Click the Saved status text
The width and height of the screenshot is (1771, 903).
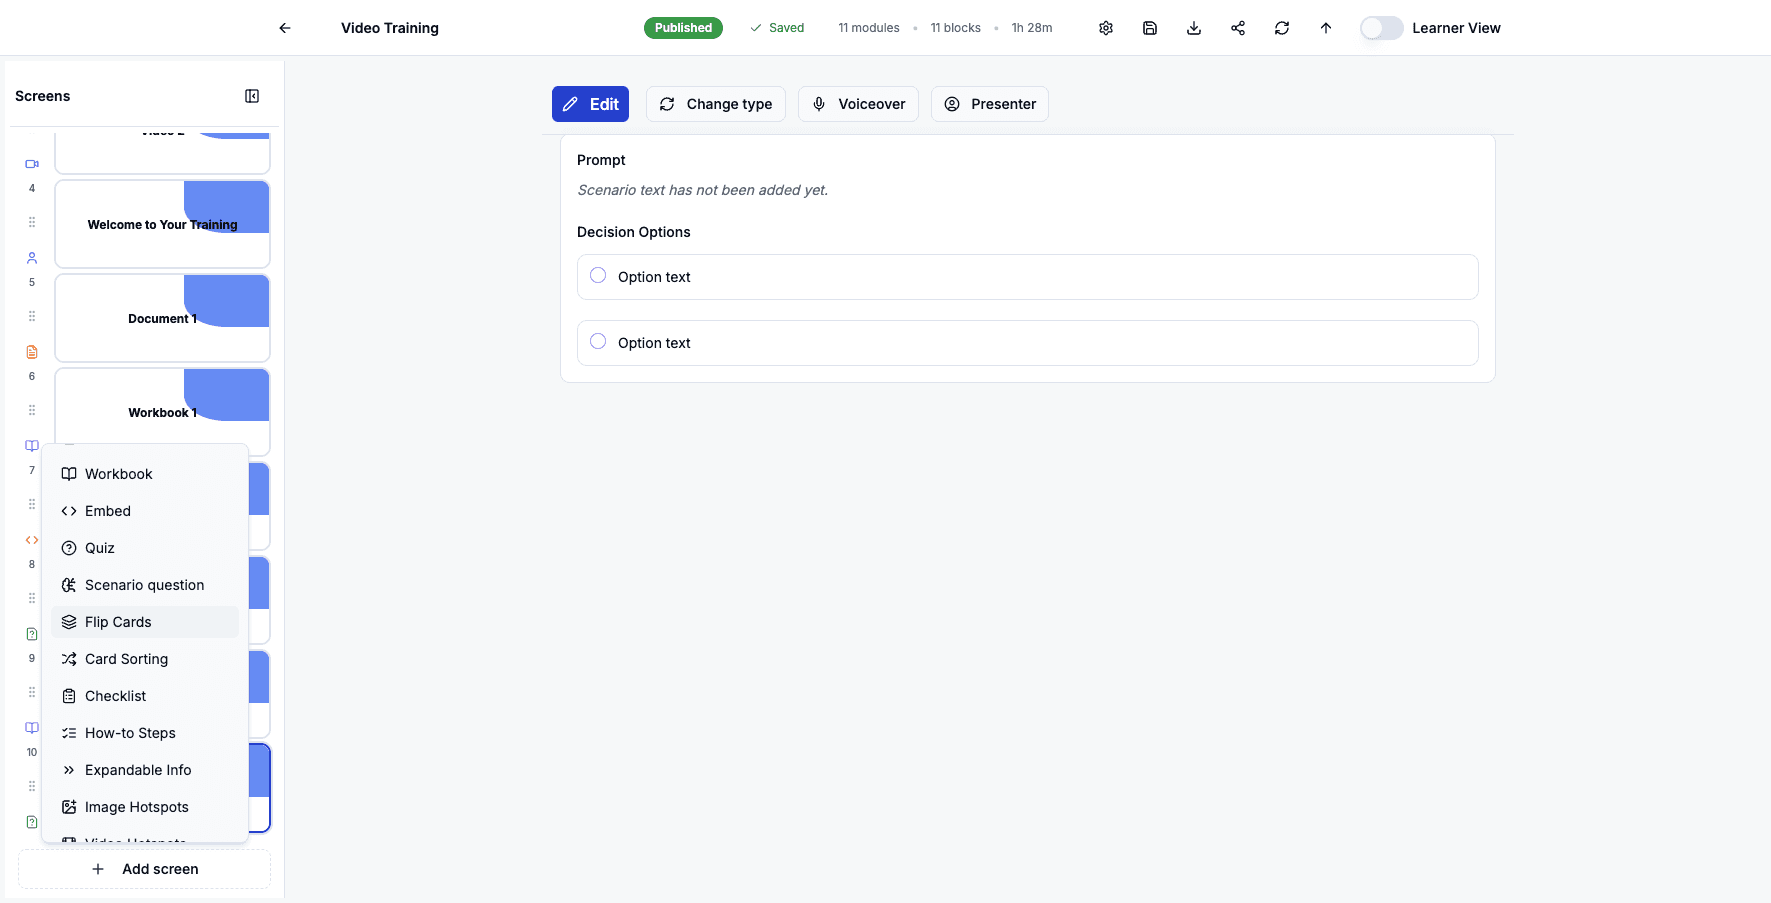pyautogui.click(x=786, y=28)
